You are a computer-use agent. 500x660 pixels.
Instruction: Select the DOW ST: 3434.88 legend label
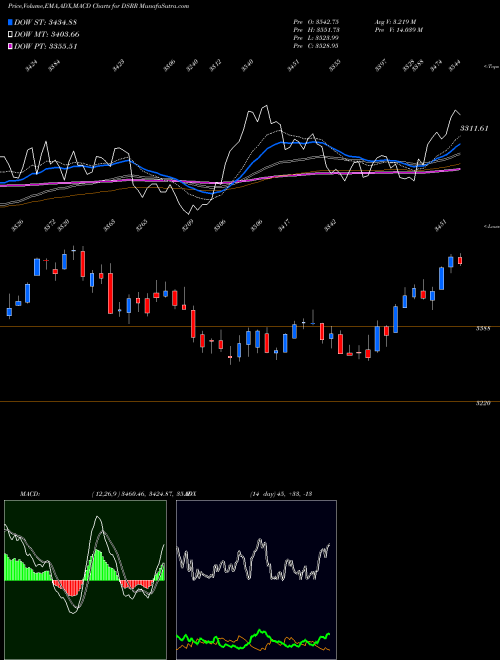[45, 22]
